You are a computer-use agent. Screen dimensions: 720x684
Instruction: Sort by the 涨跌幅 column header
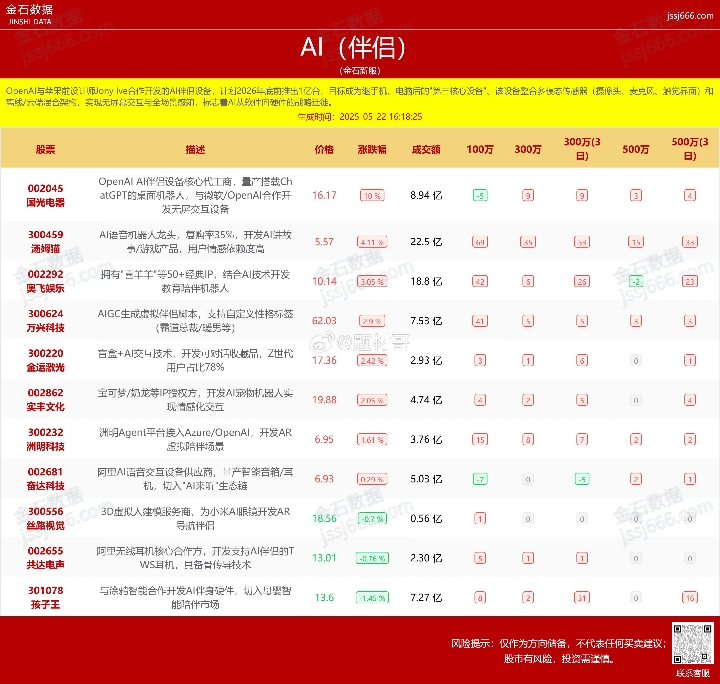tap(372, 150)
